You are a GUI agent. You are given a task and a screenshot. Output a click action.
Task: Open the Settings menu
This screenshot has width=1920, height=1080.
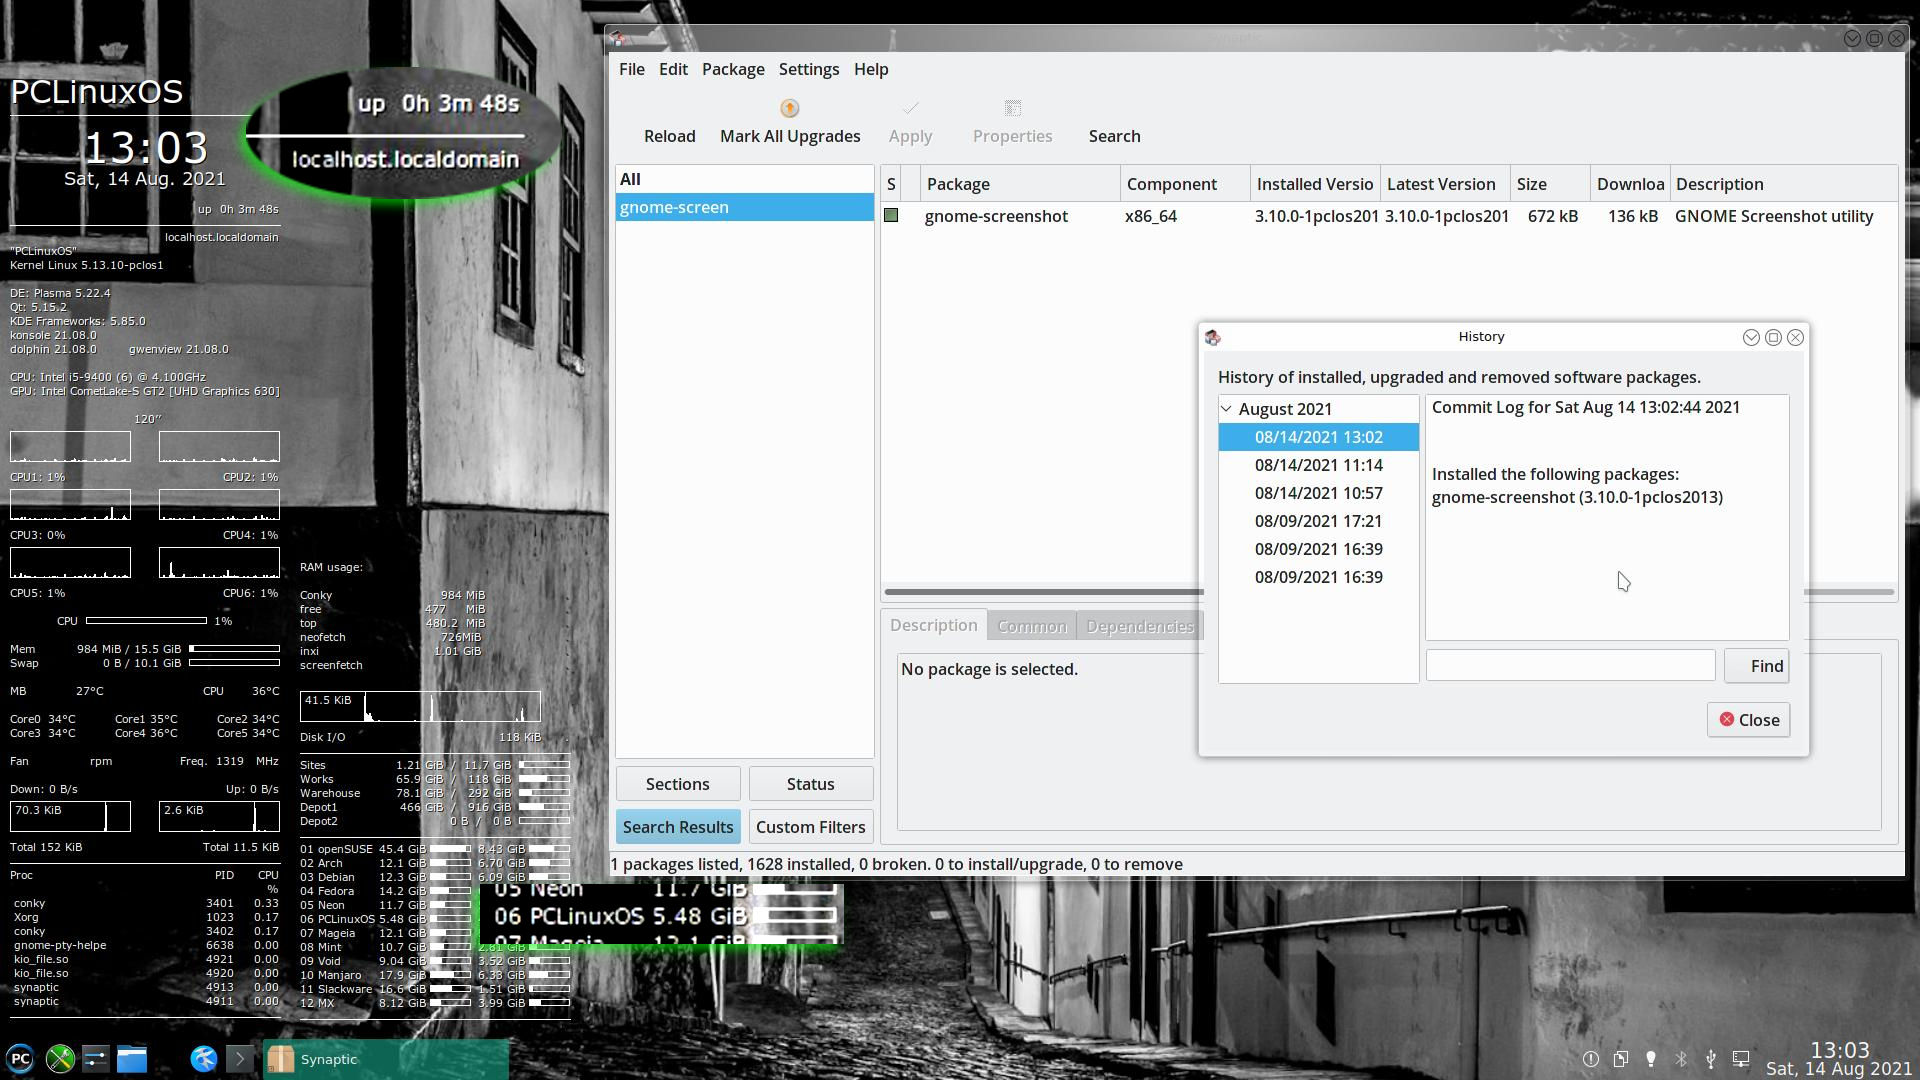809,69
